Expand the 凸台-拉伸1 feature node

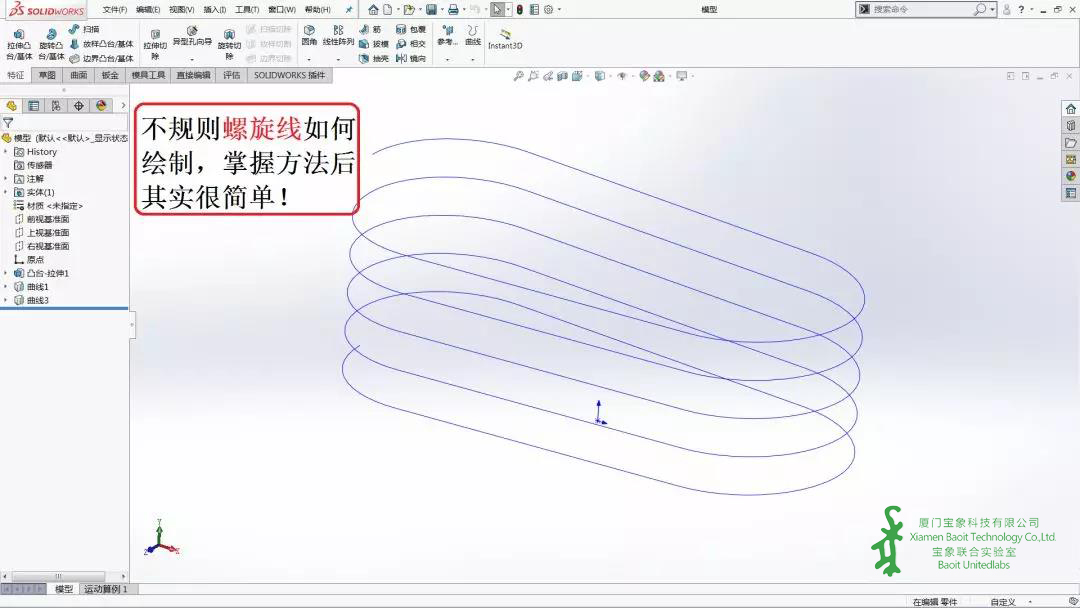pyautogui.click(x=6, y=273)
